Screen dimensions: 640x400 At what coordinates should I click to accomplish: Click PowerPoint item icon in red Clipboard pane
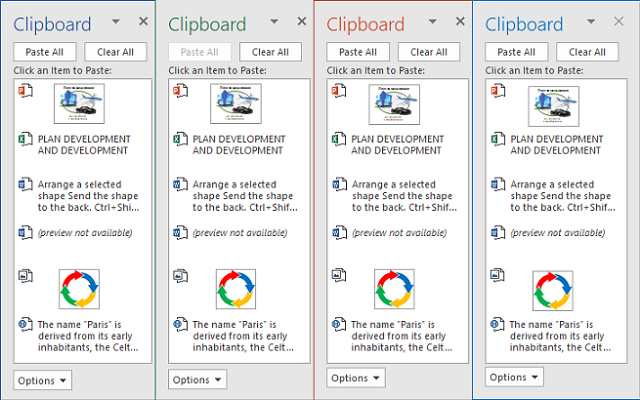[x=339, y=91]
